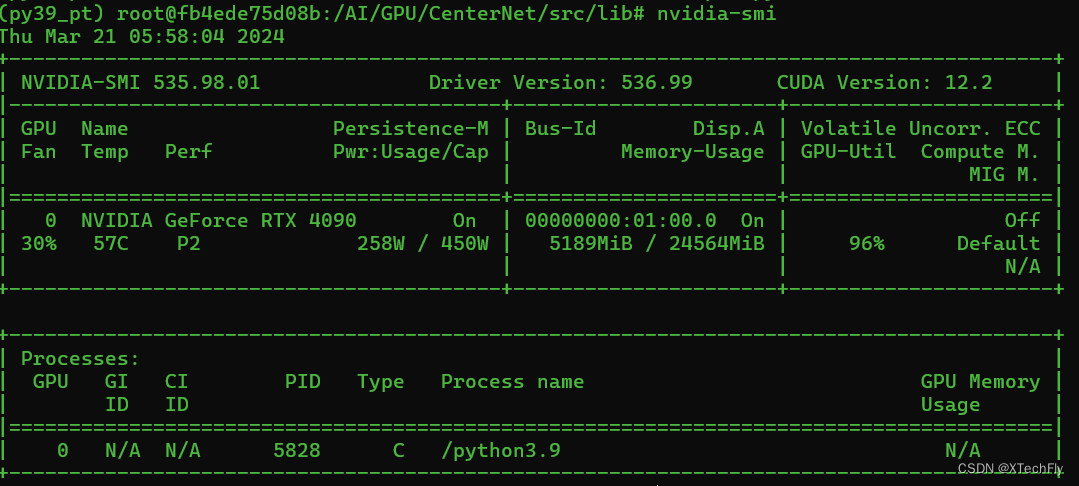Click the performance state P2 value
Image resolution: width=1079 pixels, height=486 pixels.
coord(189,243)
